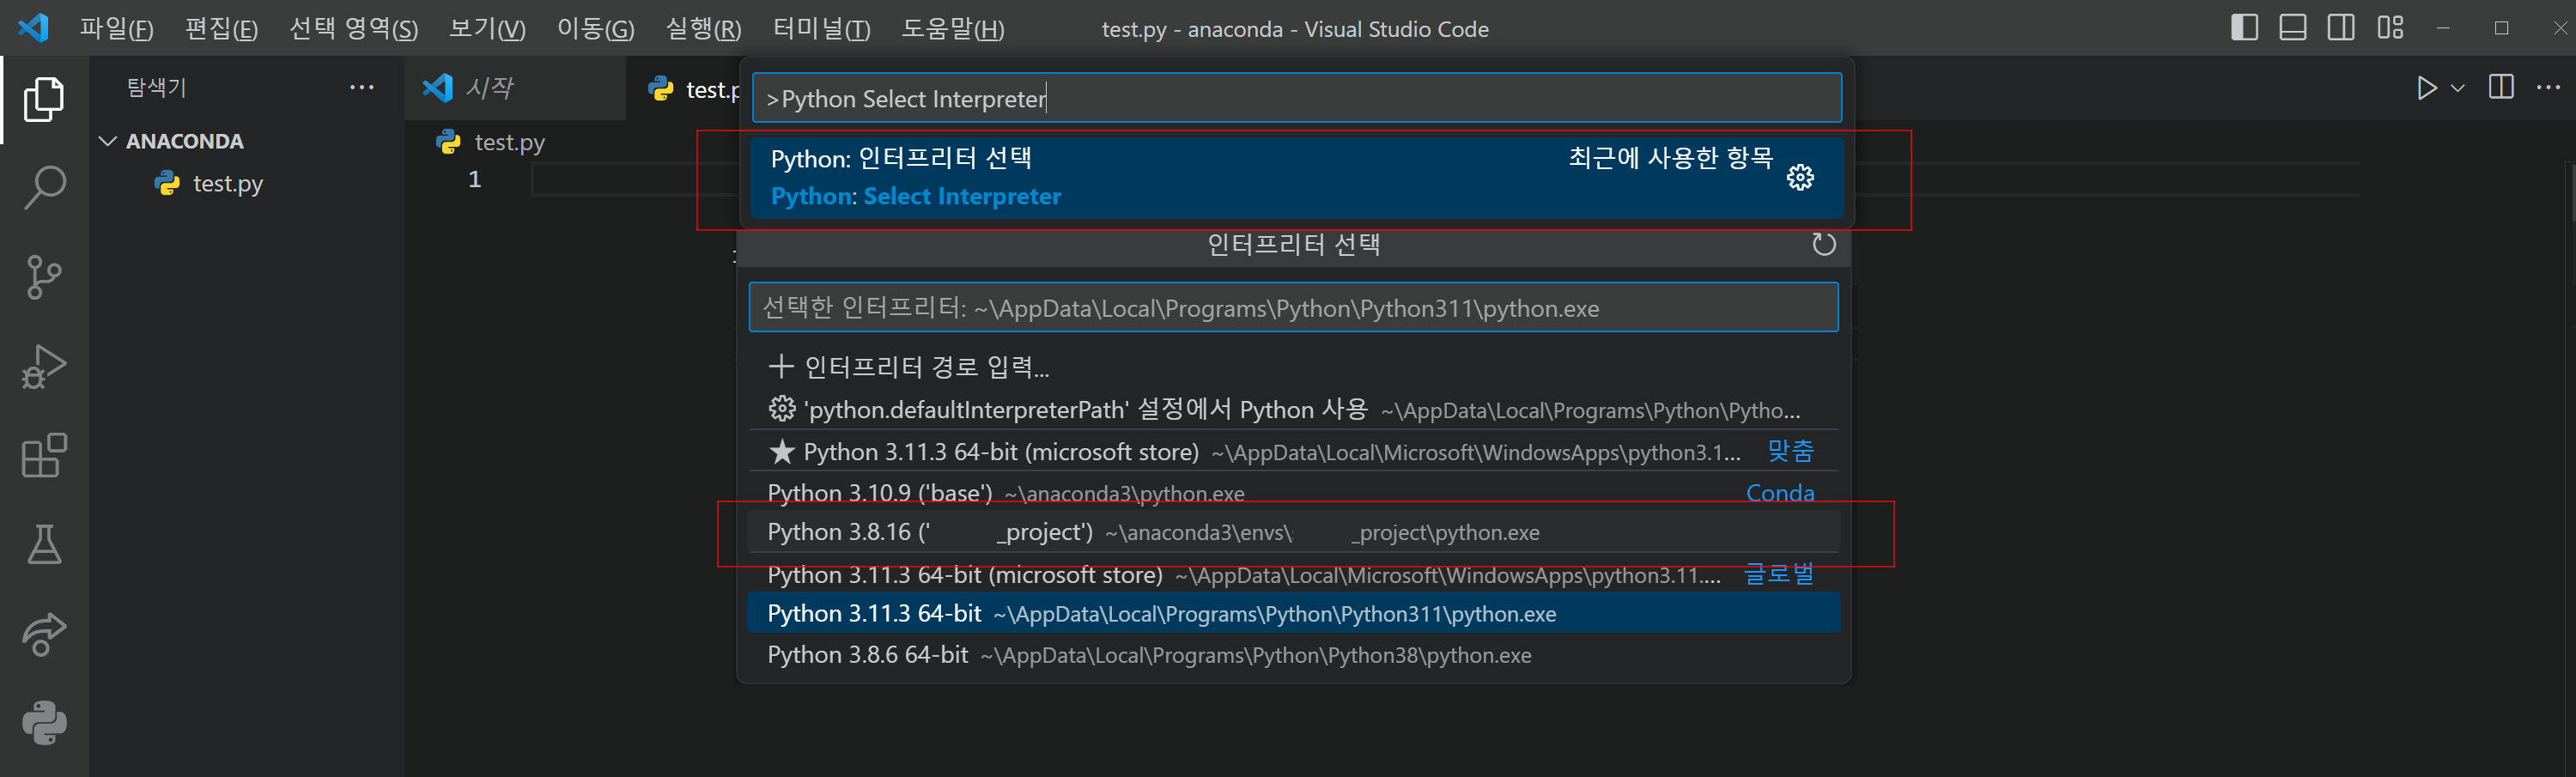Open the Source Control view

(44, 277)
